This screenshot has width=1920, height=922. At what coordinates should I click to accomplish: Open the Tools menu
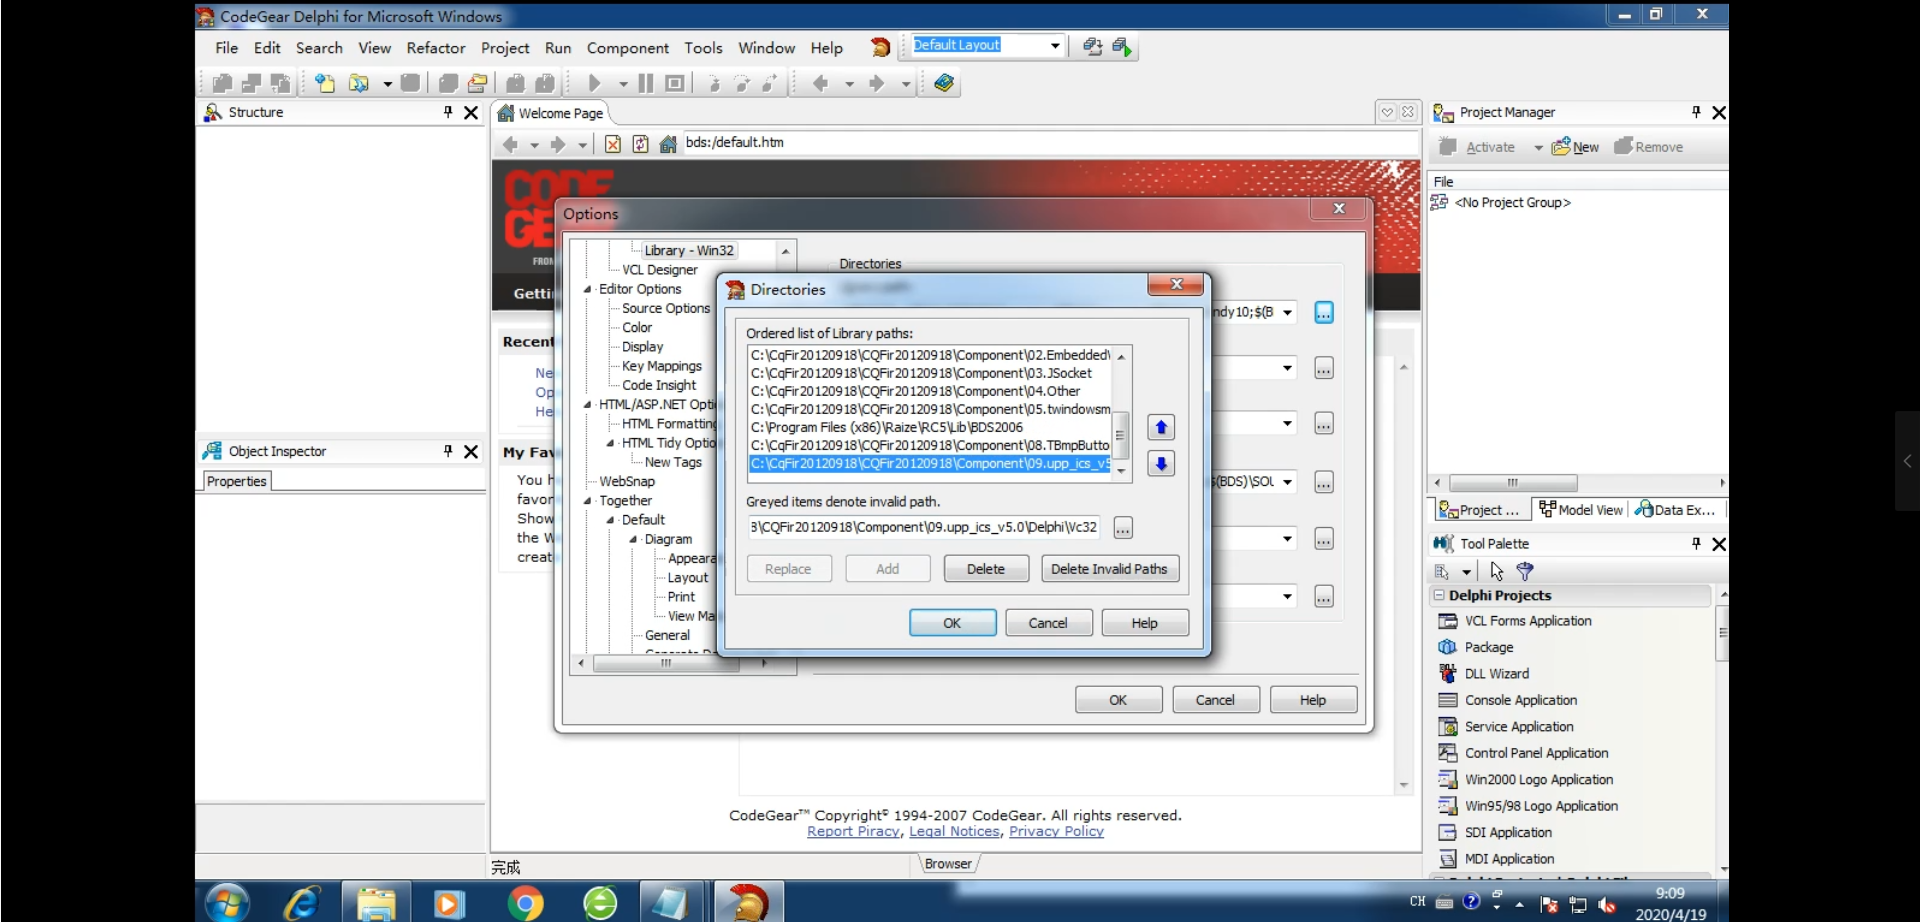coord(703,48)
